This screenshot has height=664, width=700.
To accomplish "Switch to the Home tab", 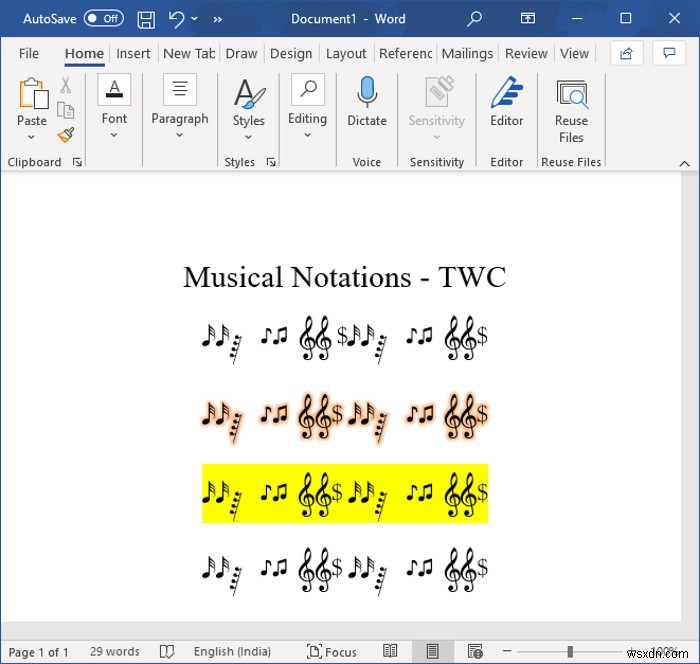I will coord(84,54).
